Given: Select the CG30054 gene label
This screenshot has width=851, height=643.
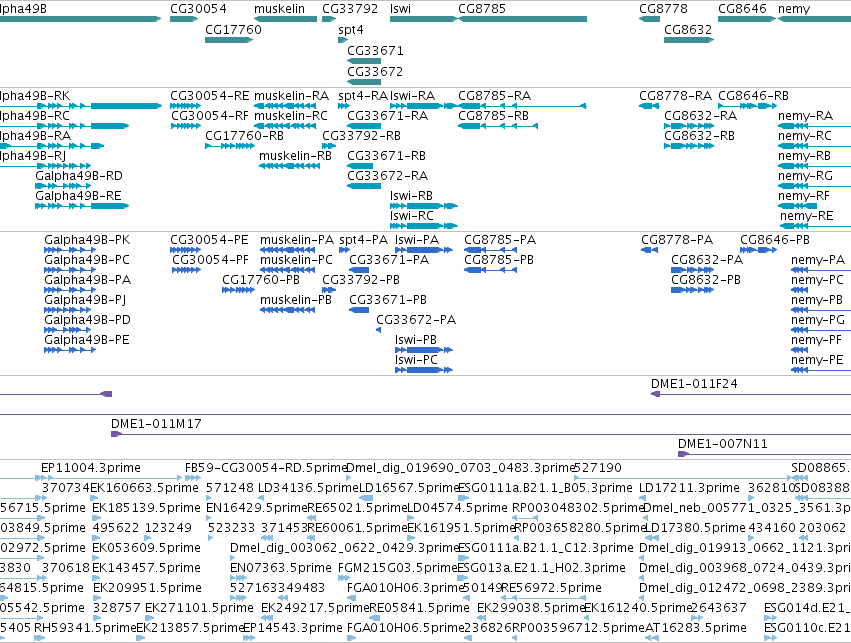Looking at the screenshot, I should [x=198, y=9].
